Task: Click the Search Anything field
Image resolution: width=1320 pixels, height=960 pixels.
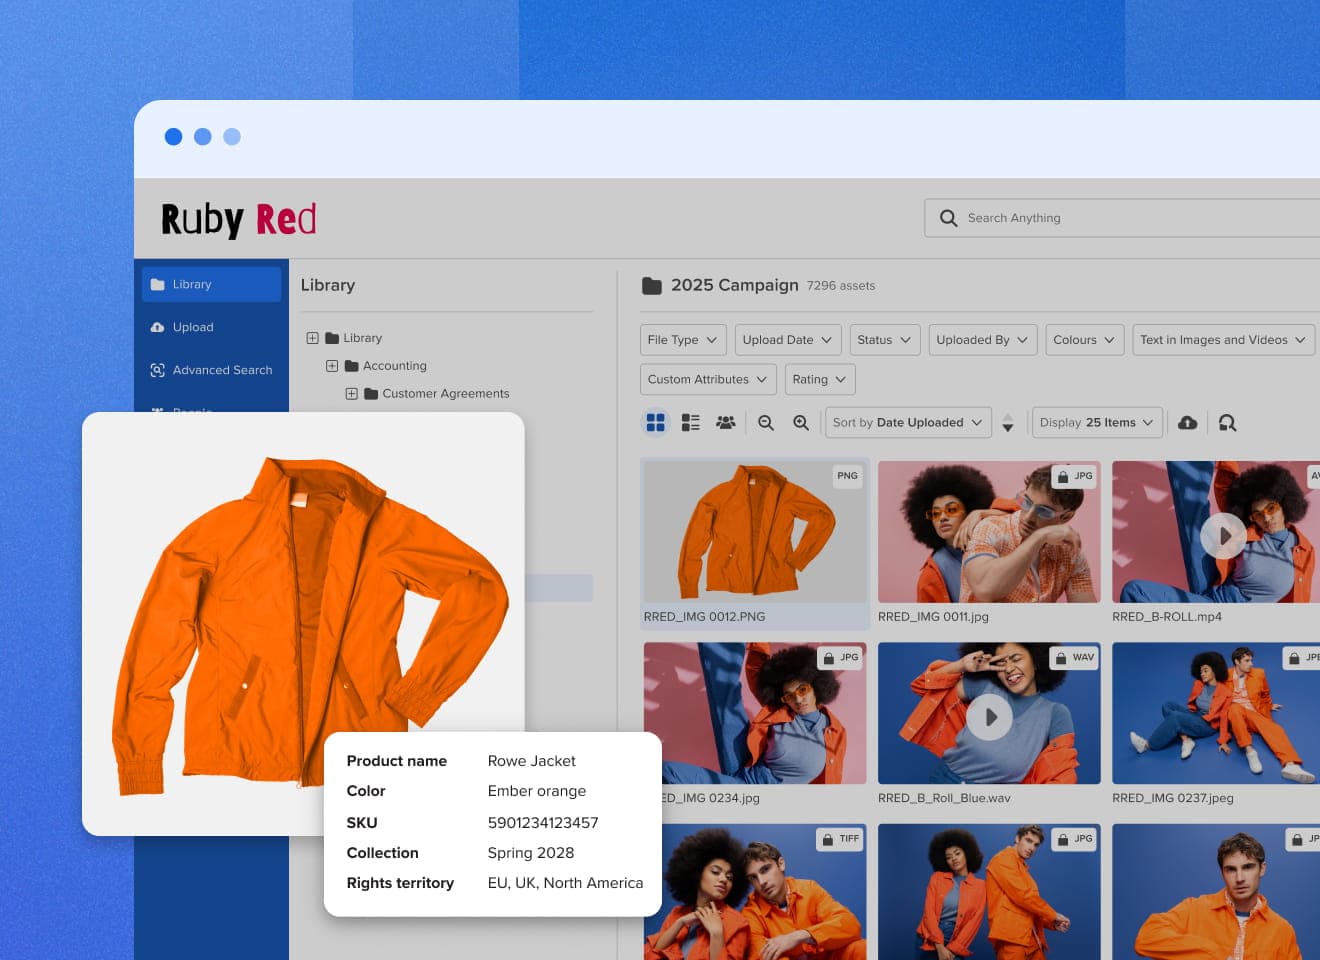Action: click(1123, 218)
